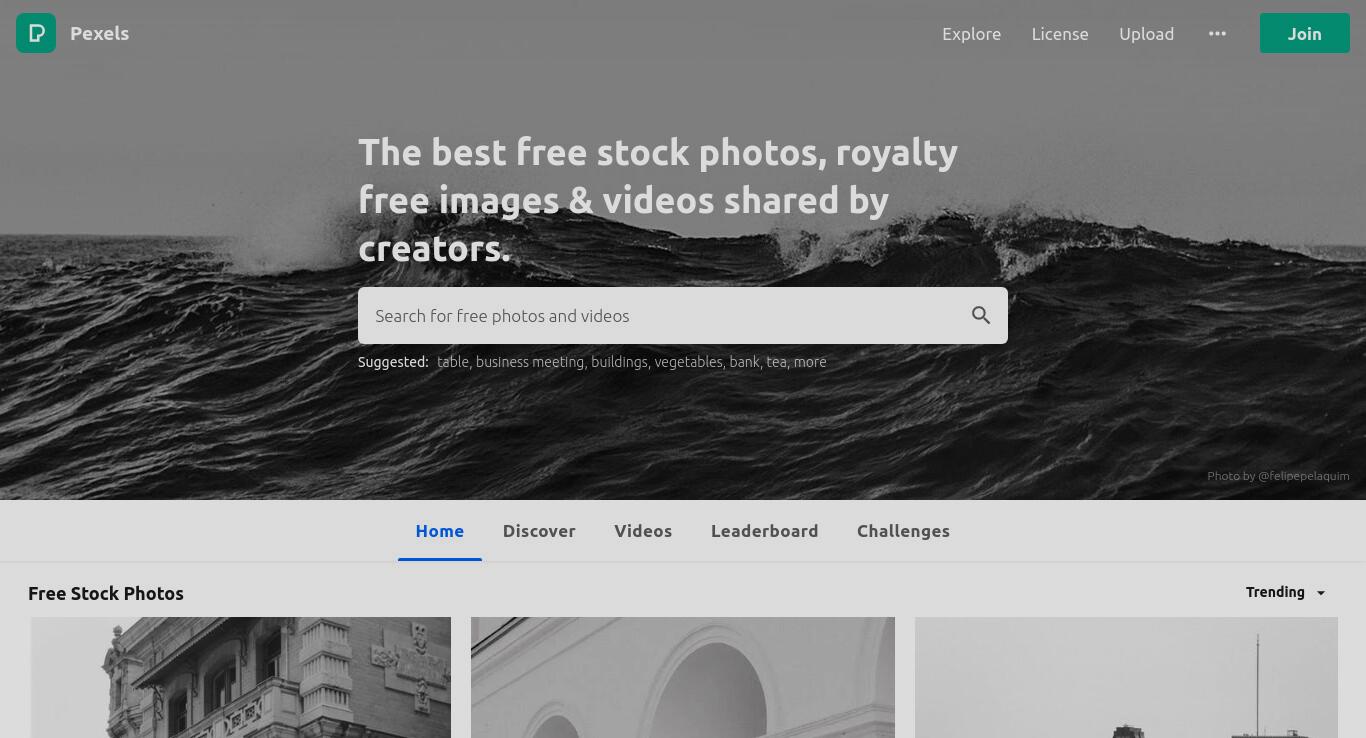Open photographer credit @felipepelaquim
The height and width of the screenshot is (738, 1366).
pyautogui.click(x=1303, y=476)
